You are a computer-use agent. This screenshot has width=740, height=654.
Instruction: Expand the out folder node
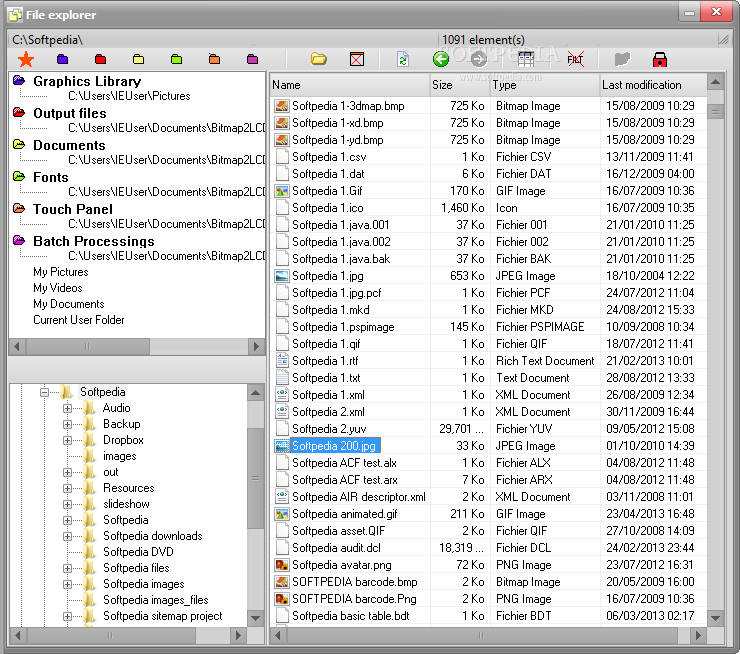[67, 472]
